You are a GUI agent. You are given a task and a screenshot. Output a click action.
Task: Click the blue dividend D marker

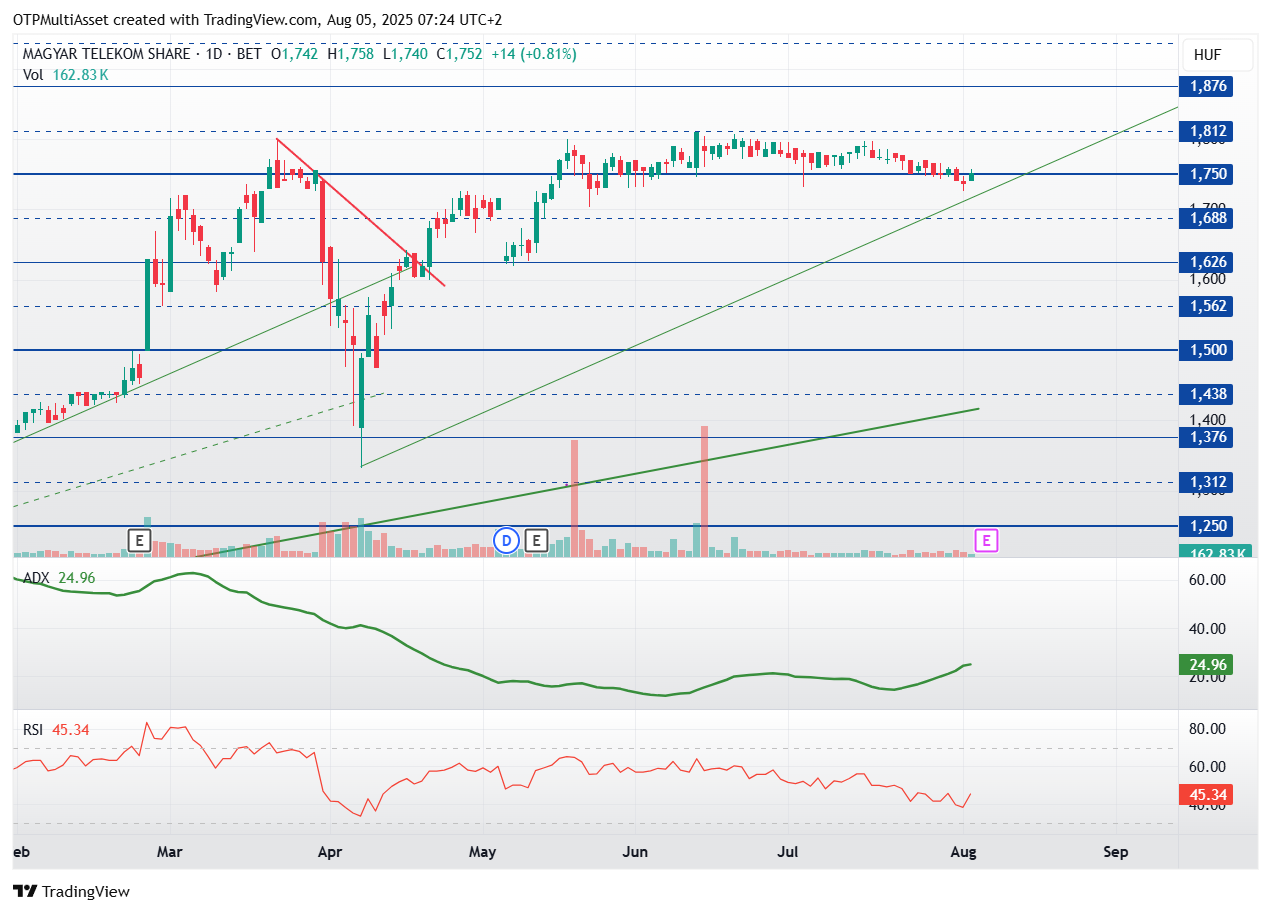pos(507,541)
